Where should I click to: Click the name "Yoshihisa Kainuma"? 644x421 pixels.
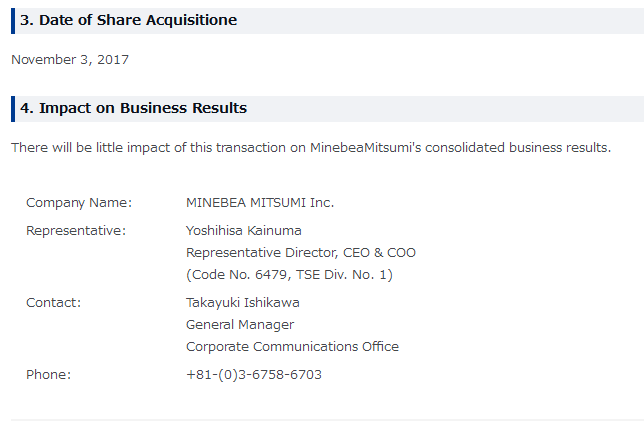coord(244,230)
